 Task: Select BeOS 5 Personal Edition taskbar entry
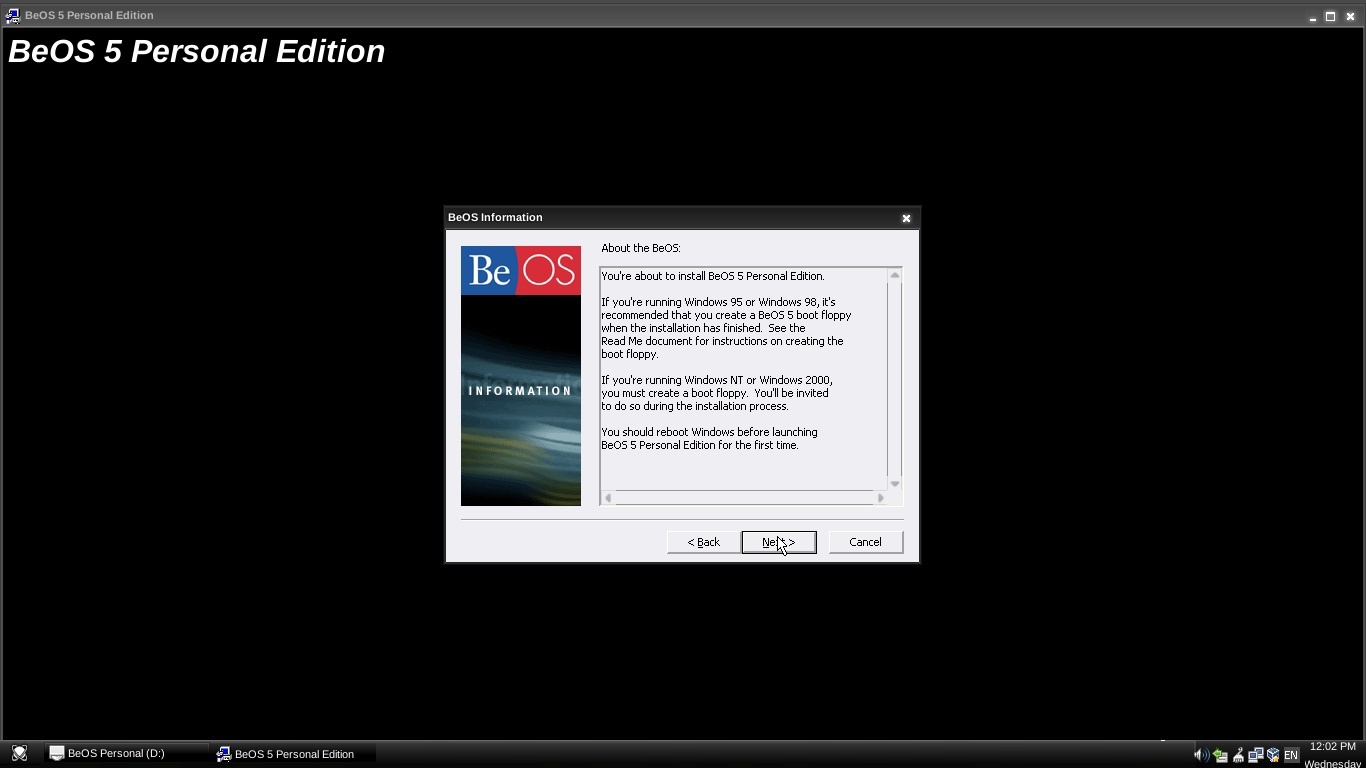point(295,754)
